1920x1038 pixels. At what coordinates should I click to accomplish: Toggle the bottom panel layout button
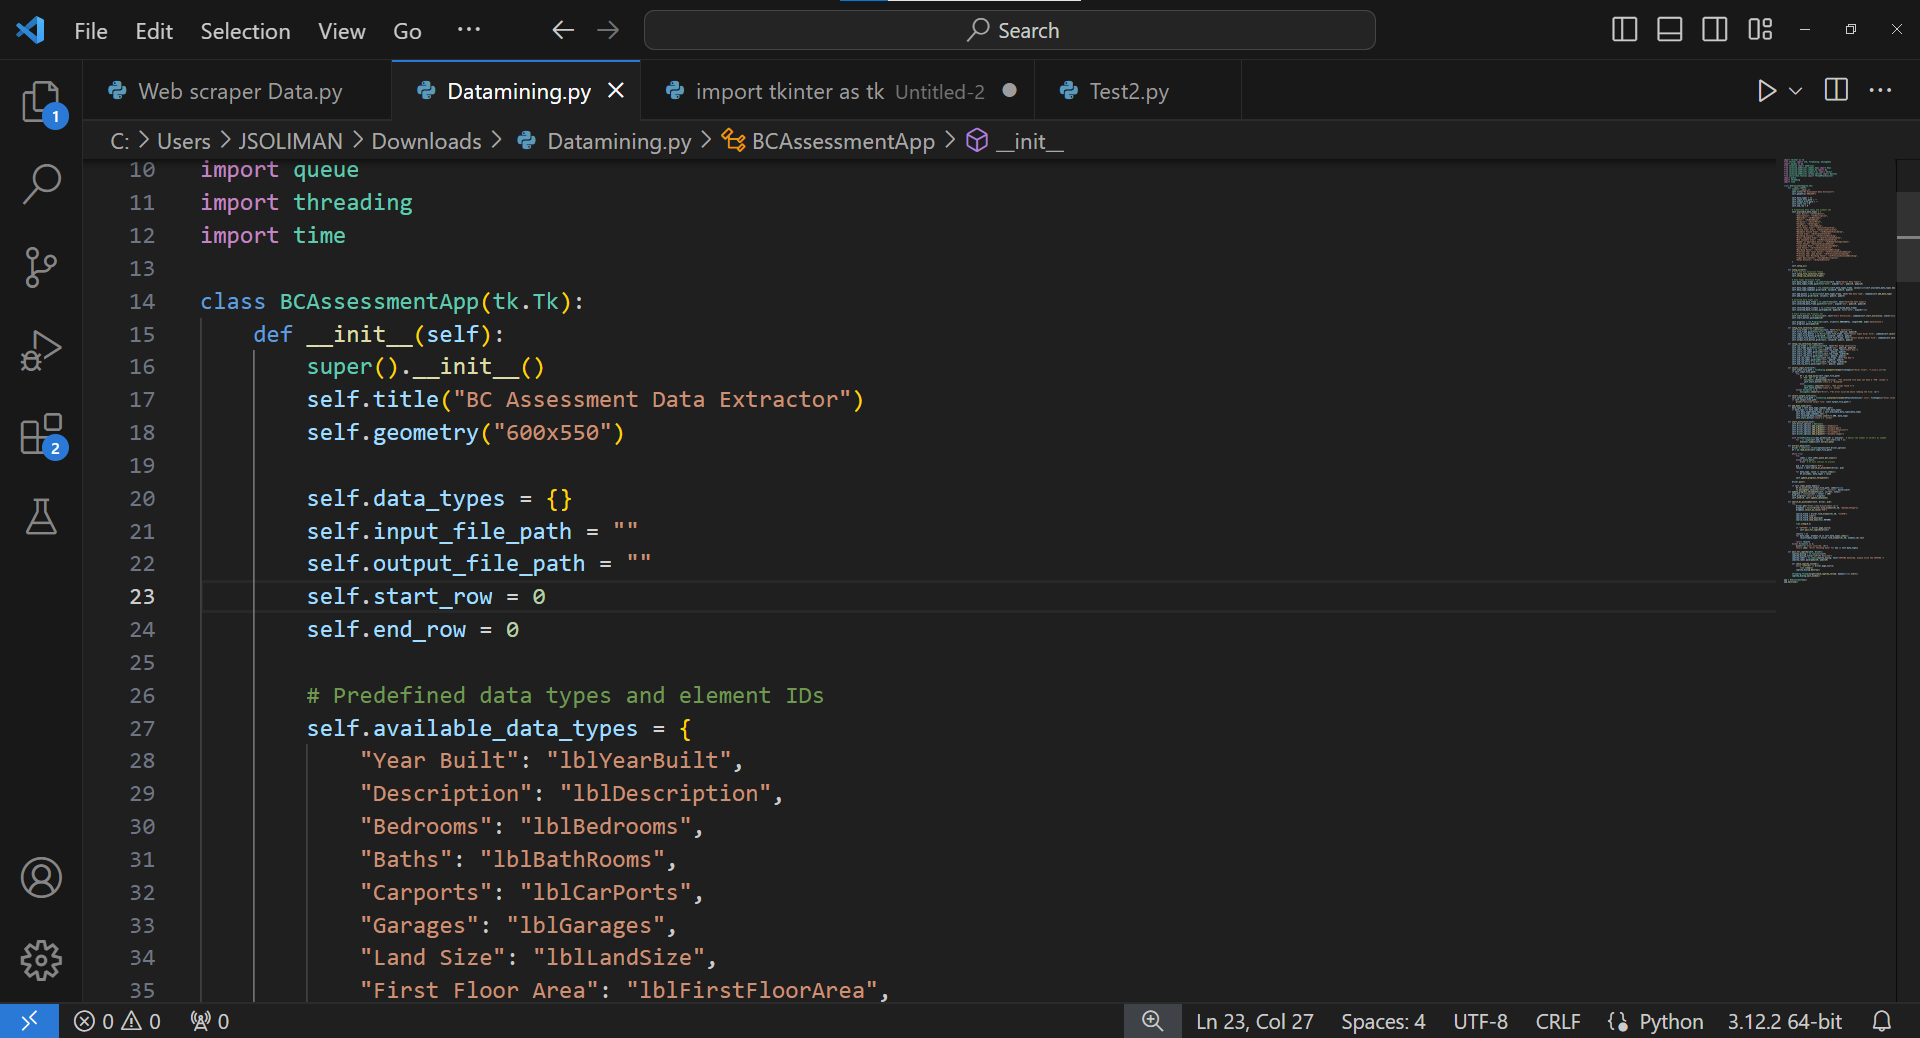[1669, 30]
